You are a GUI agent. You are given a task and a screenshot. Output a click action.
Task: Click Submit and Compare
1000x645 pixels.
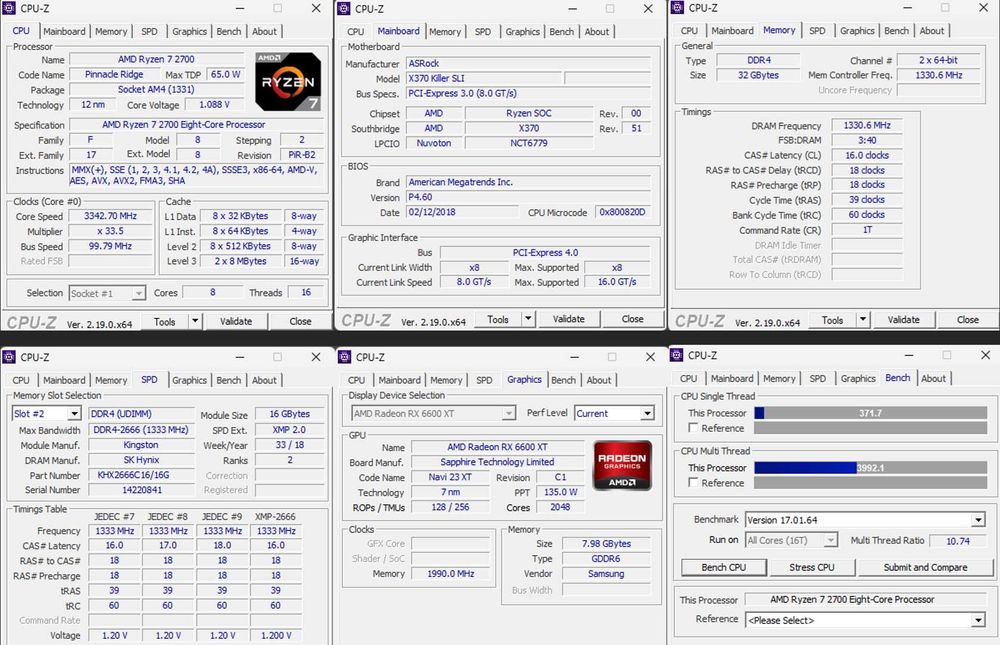tap(925, 567)
